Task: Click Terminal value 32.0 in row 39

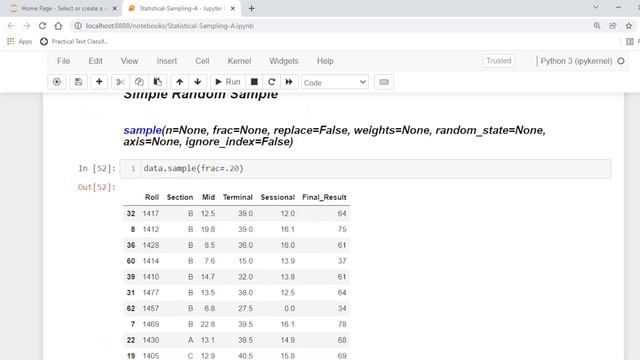Action: click(245, 277)
